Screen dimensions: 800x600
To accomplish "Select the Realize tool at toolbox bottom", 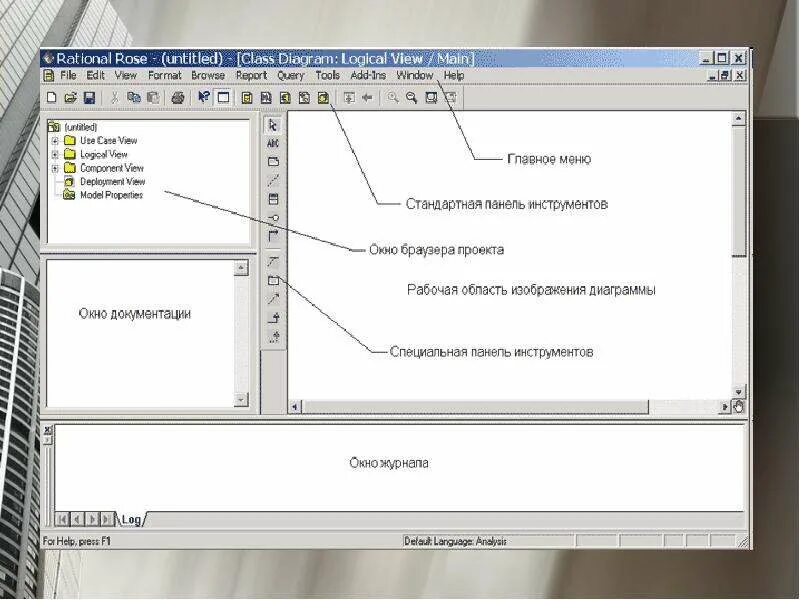I will (273, 337).
